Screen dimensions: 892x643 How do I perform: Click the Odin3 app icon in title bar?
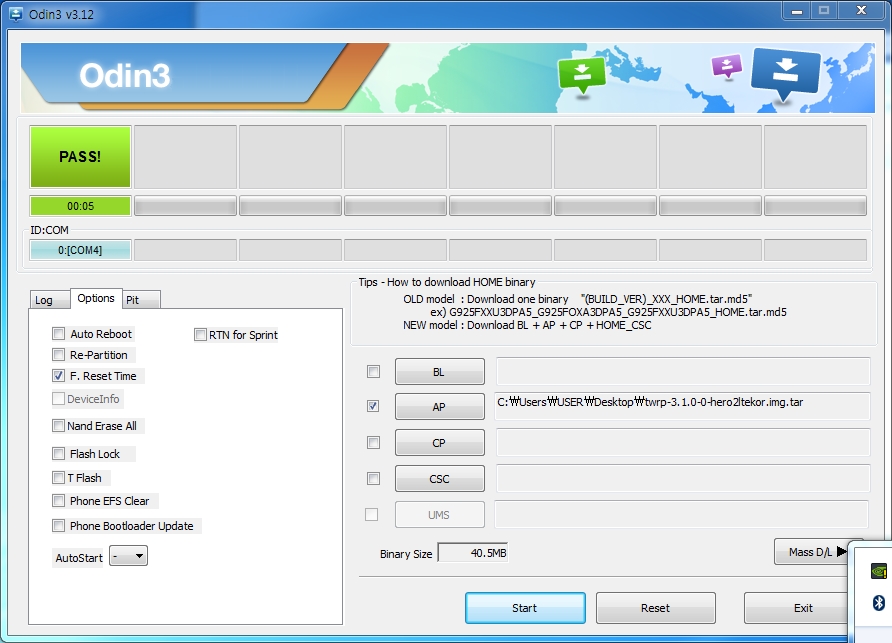16,14
